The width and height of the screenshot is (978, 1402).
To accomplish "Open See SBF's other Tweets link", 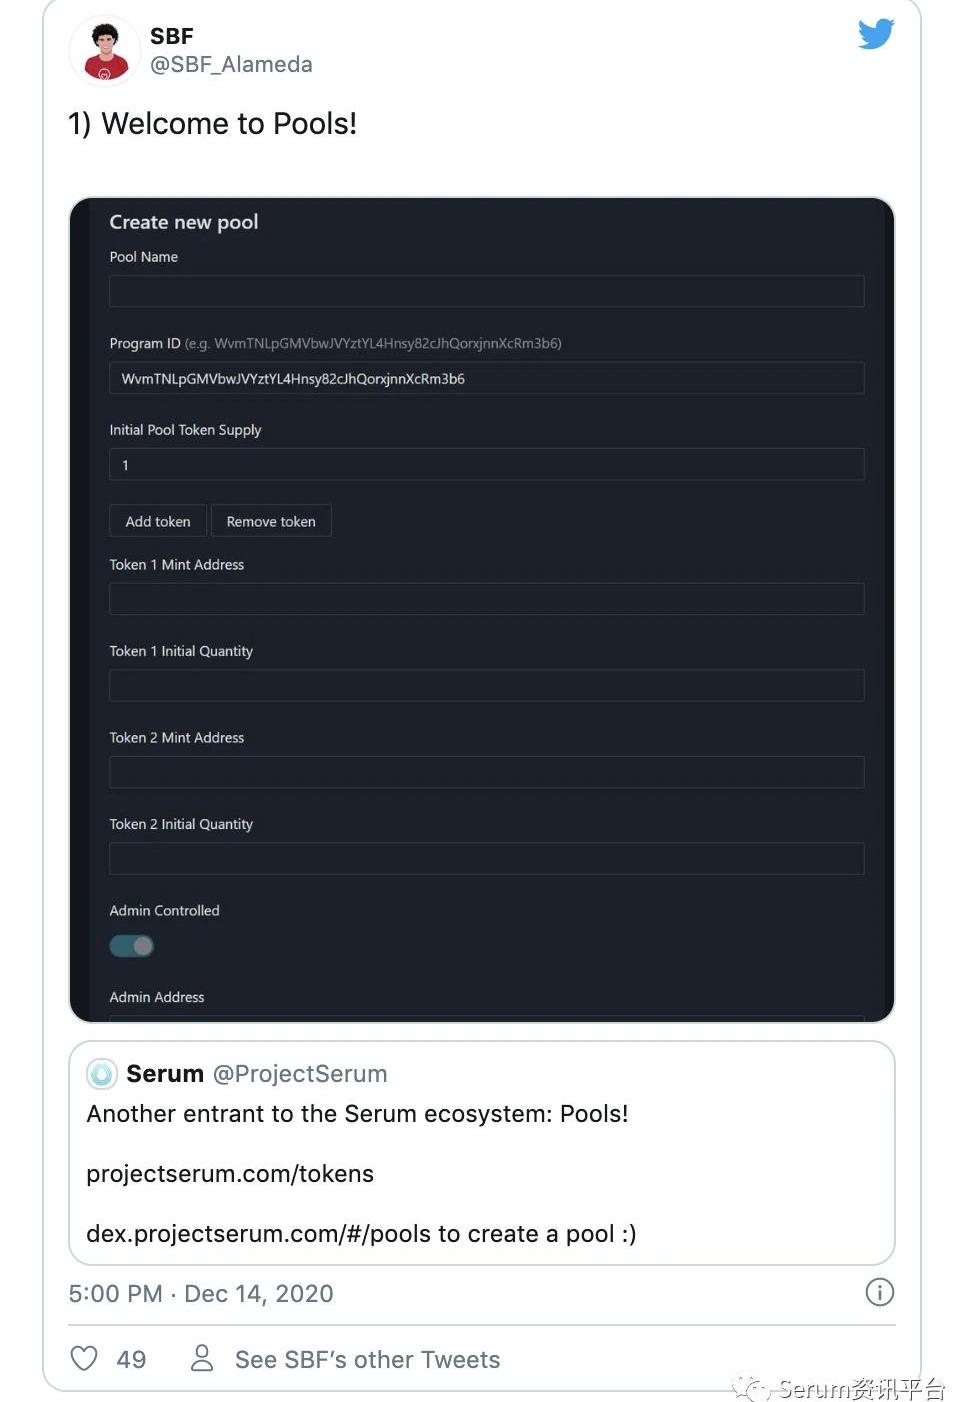I will coord(367,1360).
